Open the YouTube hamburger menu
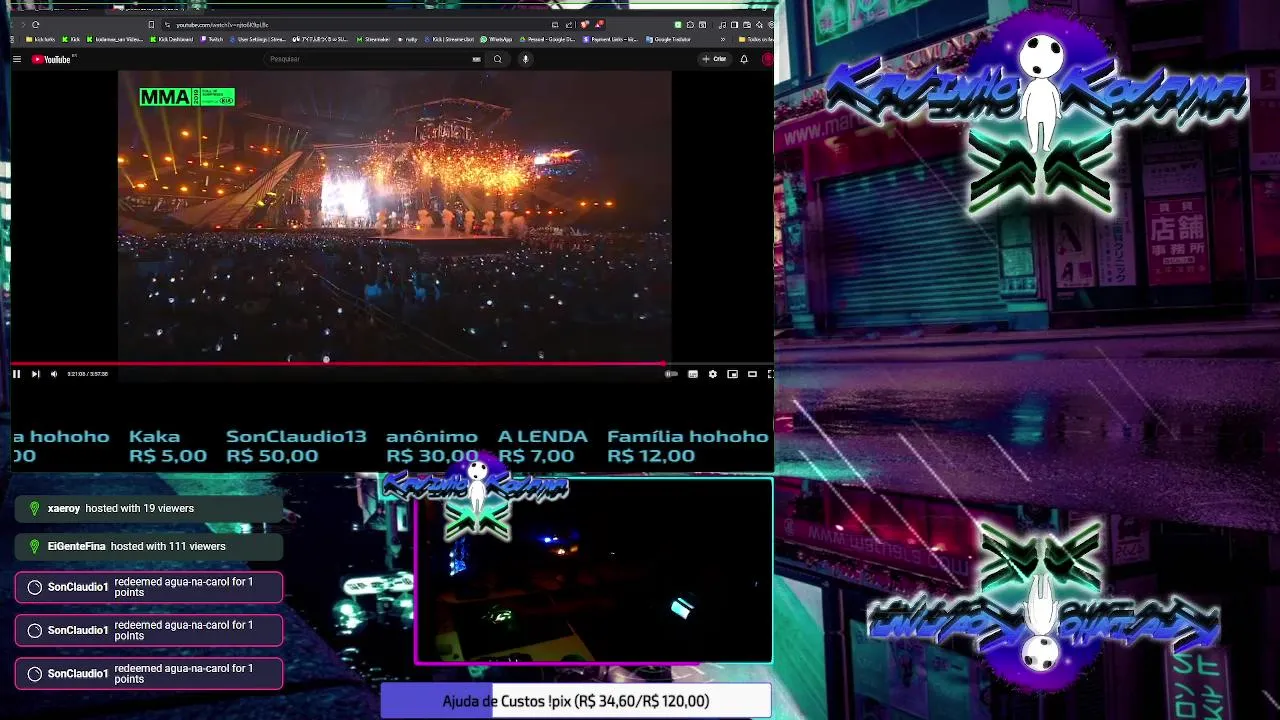This screenshot has height=720, width=1280. pos(17,59)
